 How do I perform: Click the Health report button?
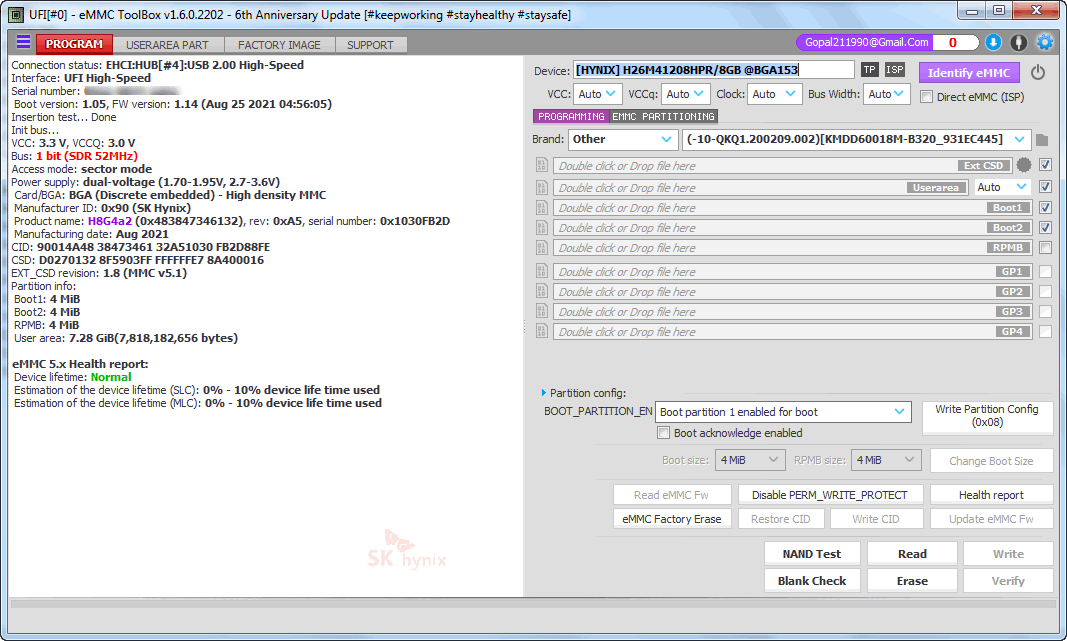point(991,495)
